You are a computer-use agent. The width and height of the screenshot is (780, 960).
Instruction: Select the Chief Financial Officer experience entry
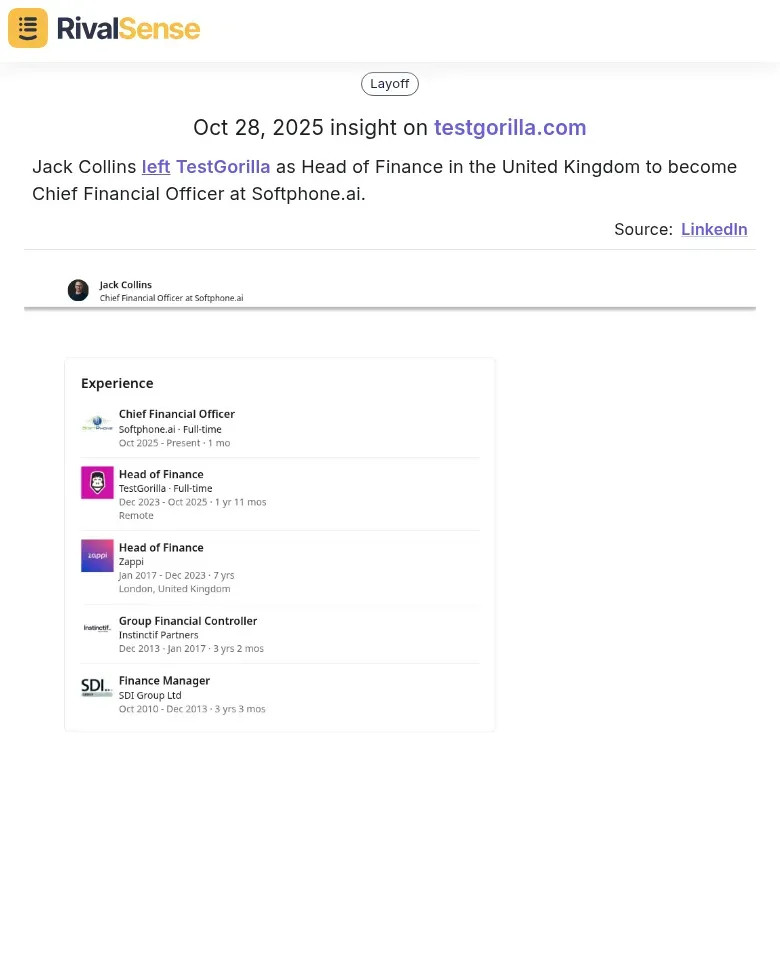(x=177, y=414)
